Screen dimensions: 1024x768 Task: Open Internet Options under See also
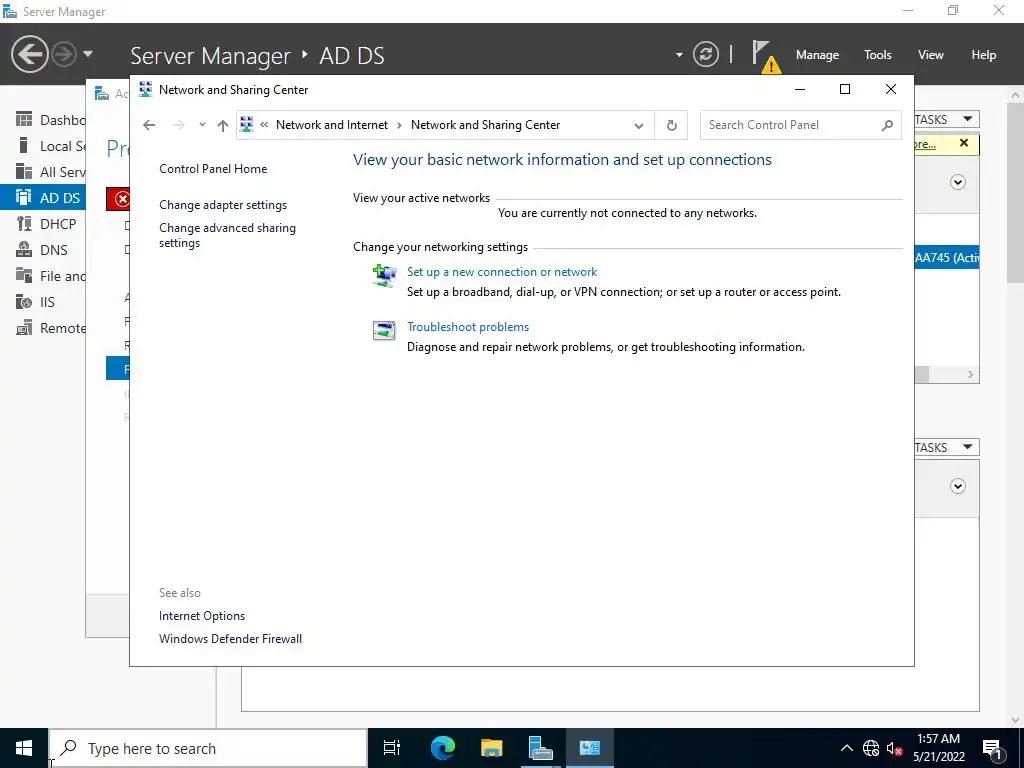[x=202, y=616]
